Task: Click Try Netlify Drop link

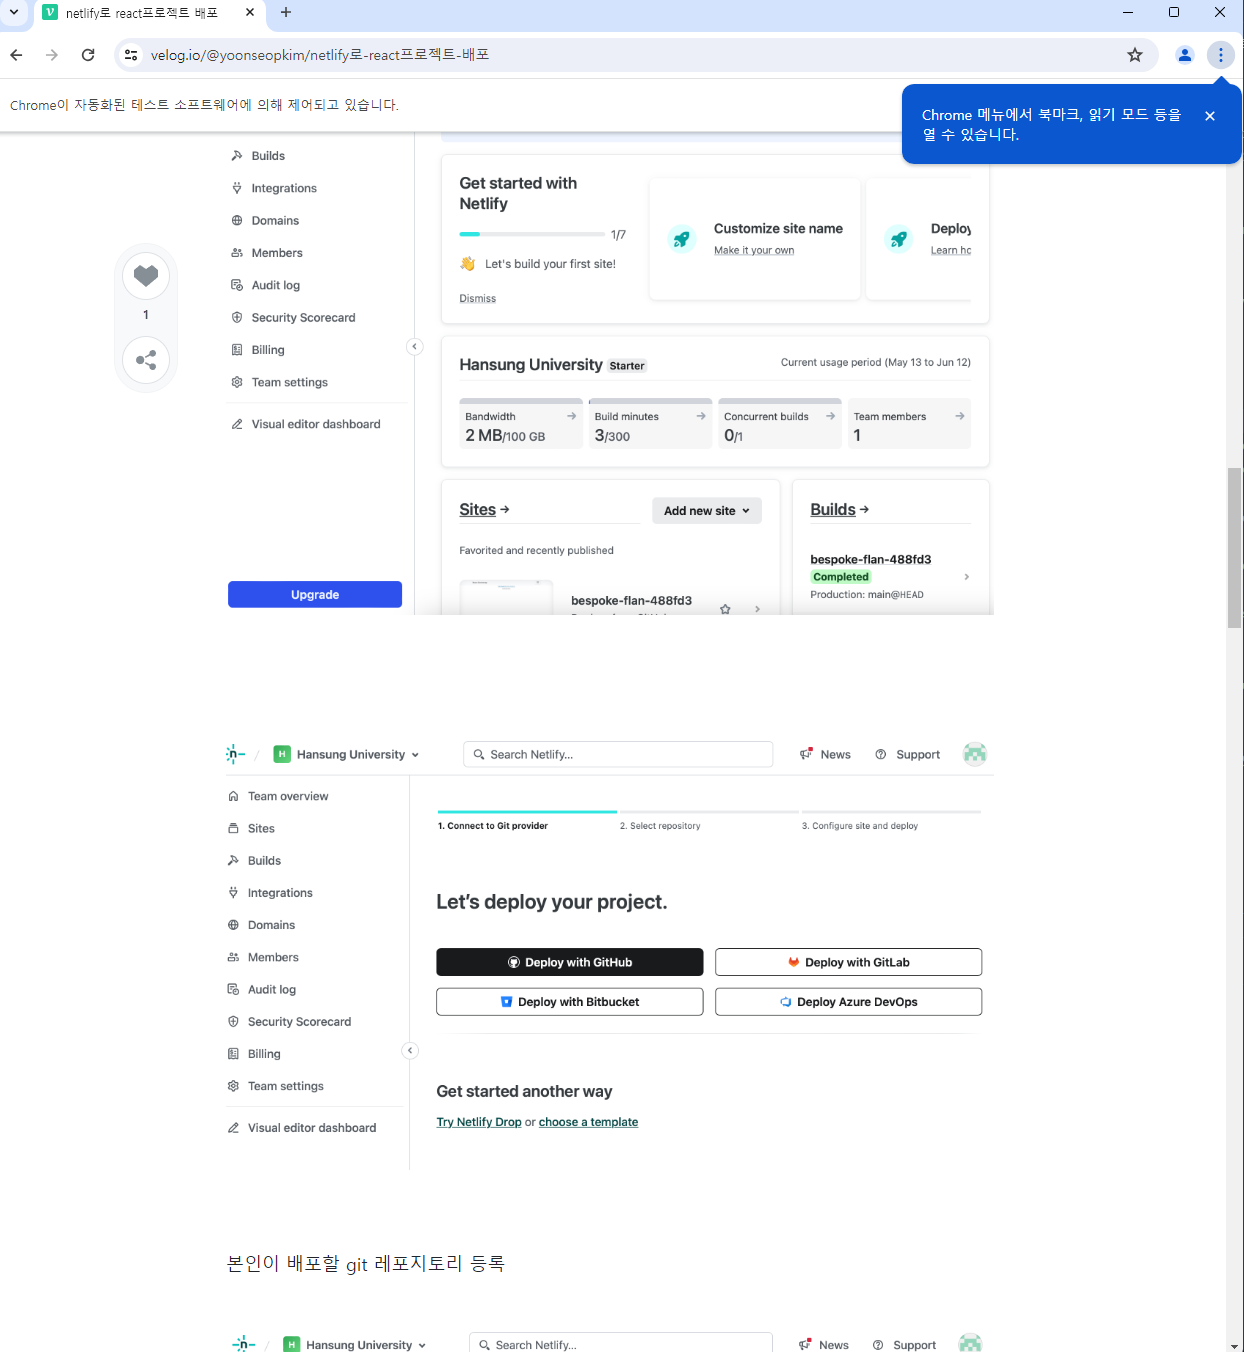Action: (x=479, y=1123)
